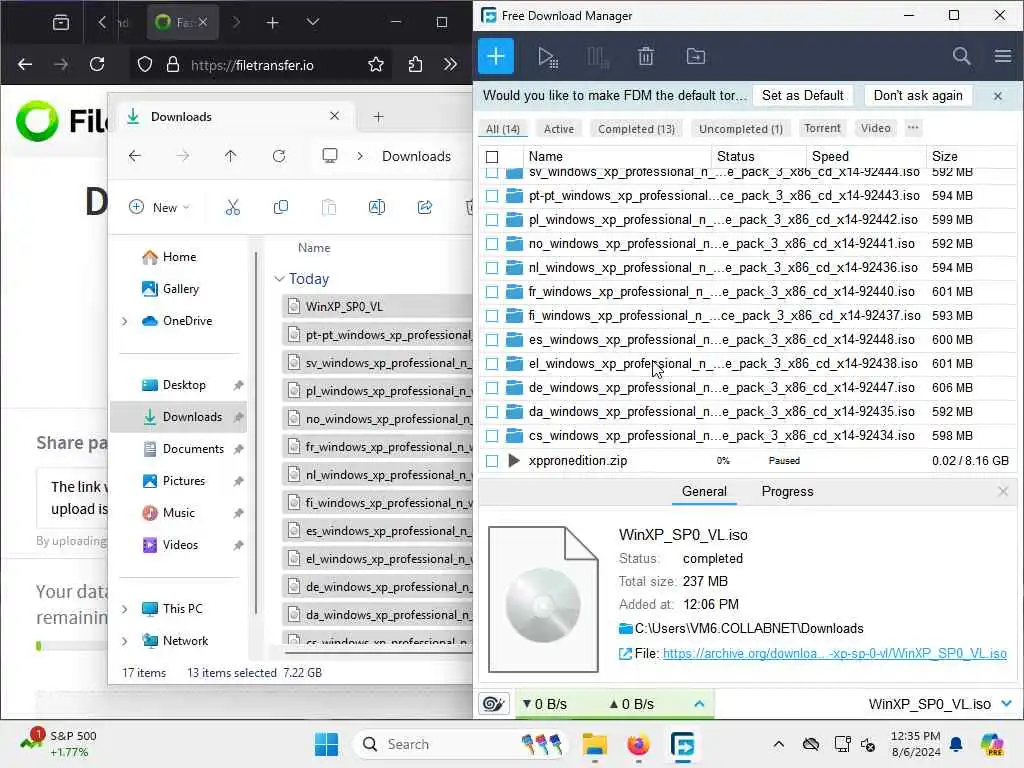
Task: Open WinXP_SP0_VL.iso bottom-right dropdown chevron
Action: pos(1006,704)
